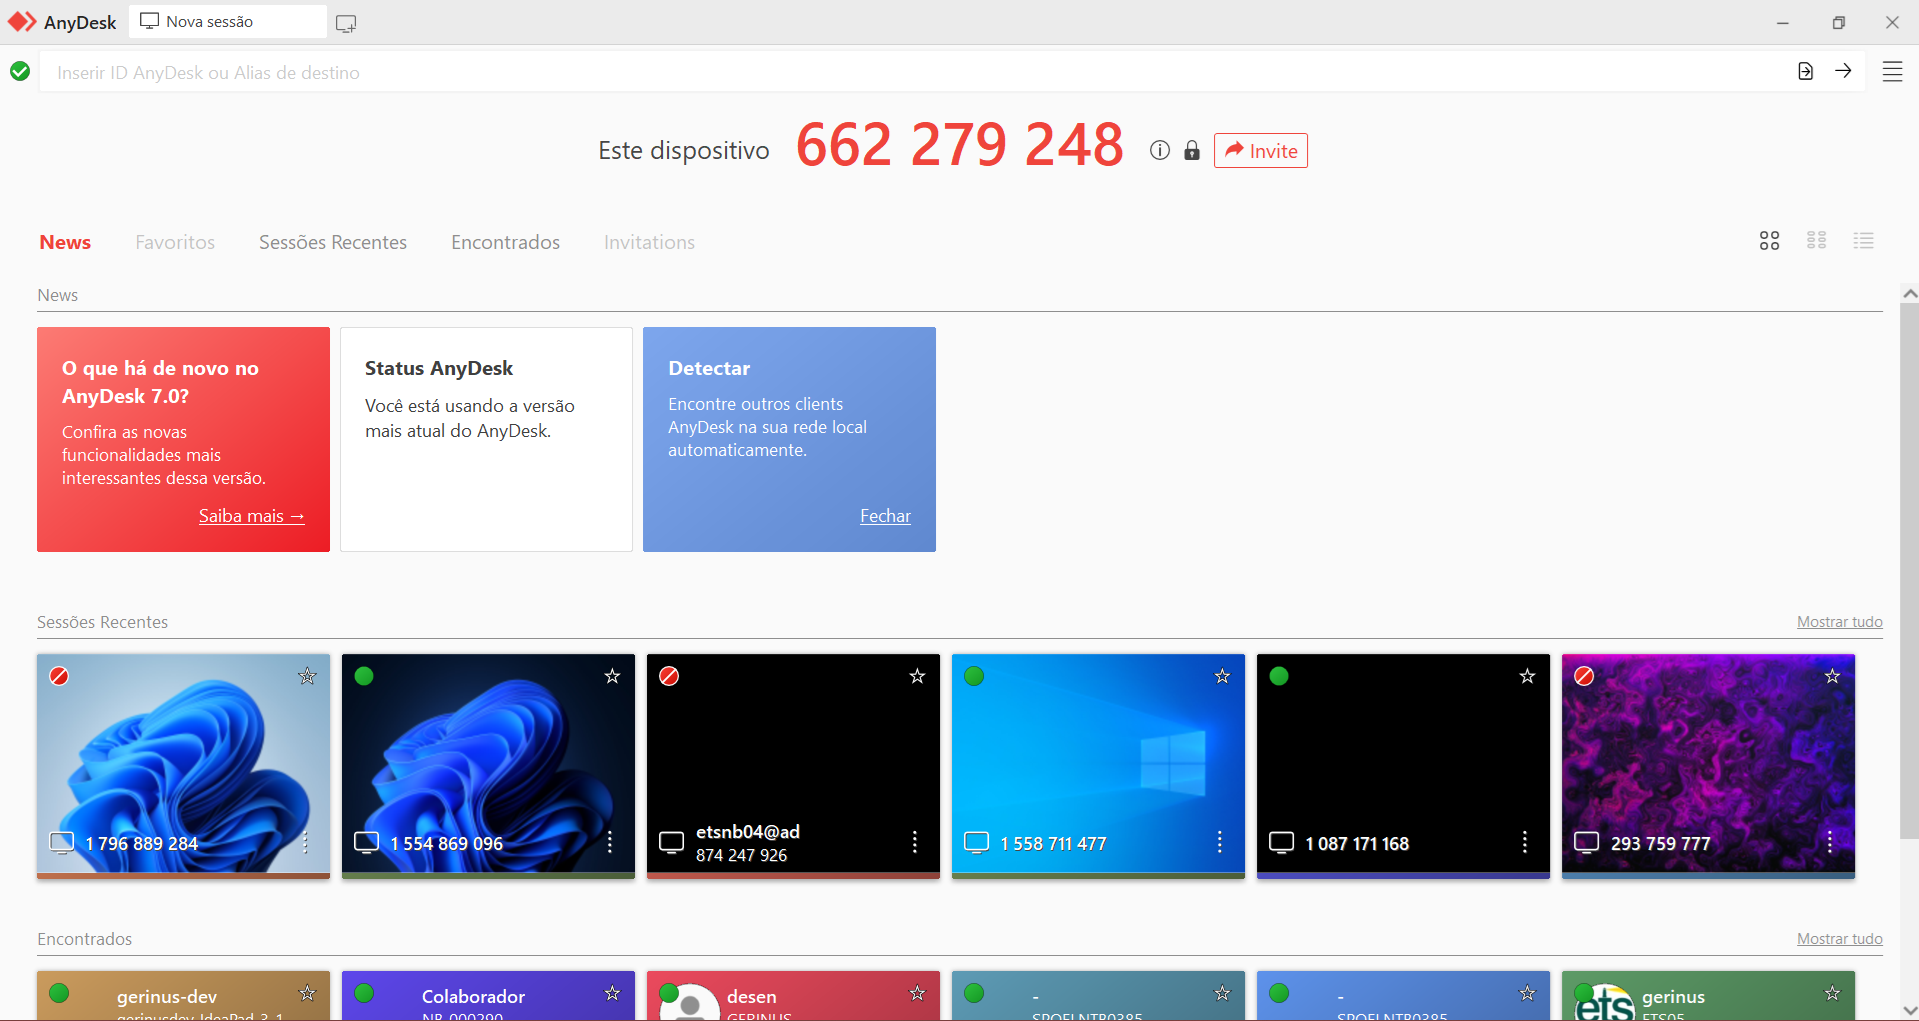
Task: Click monitor icon on etsnb04@ad
Action: click(671, 843)
